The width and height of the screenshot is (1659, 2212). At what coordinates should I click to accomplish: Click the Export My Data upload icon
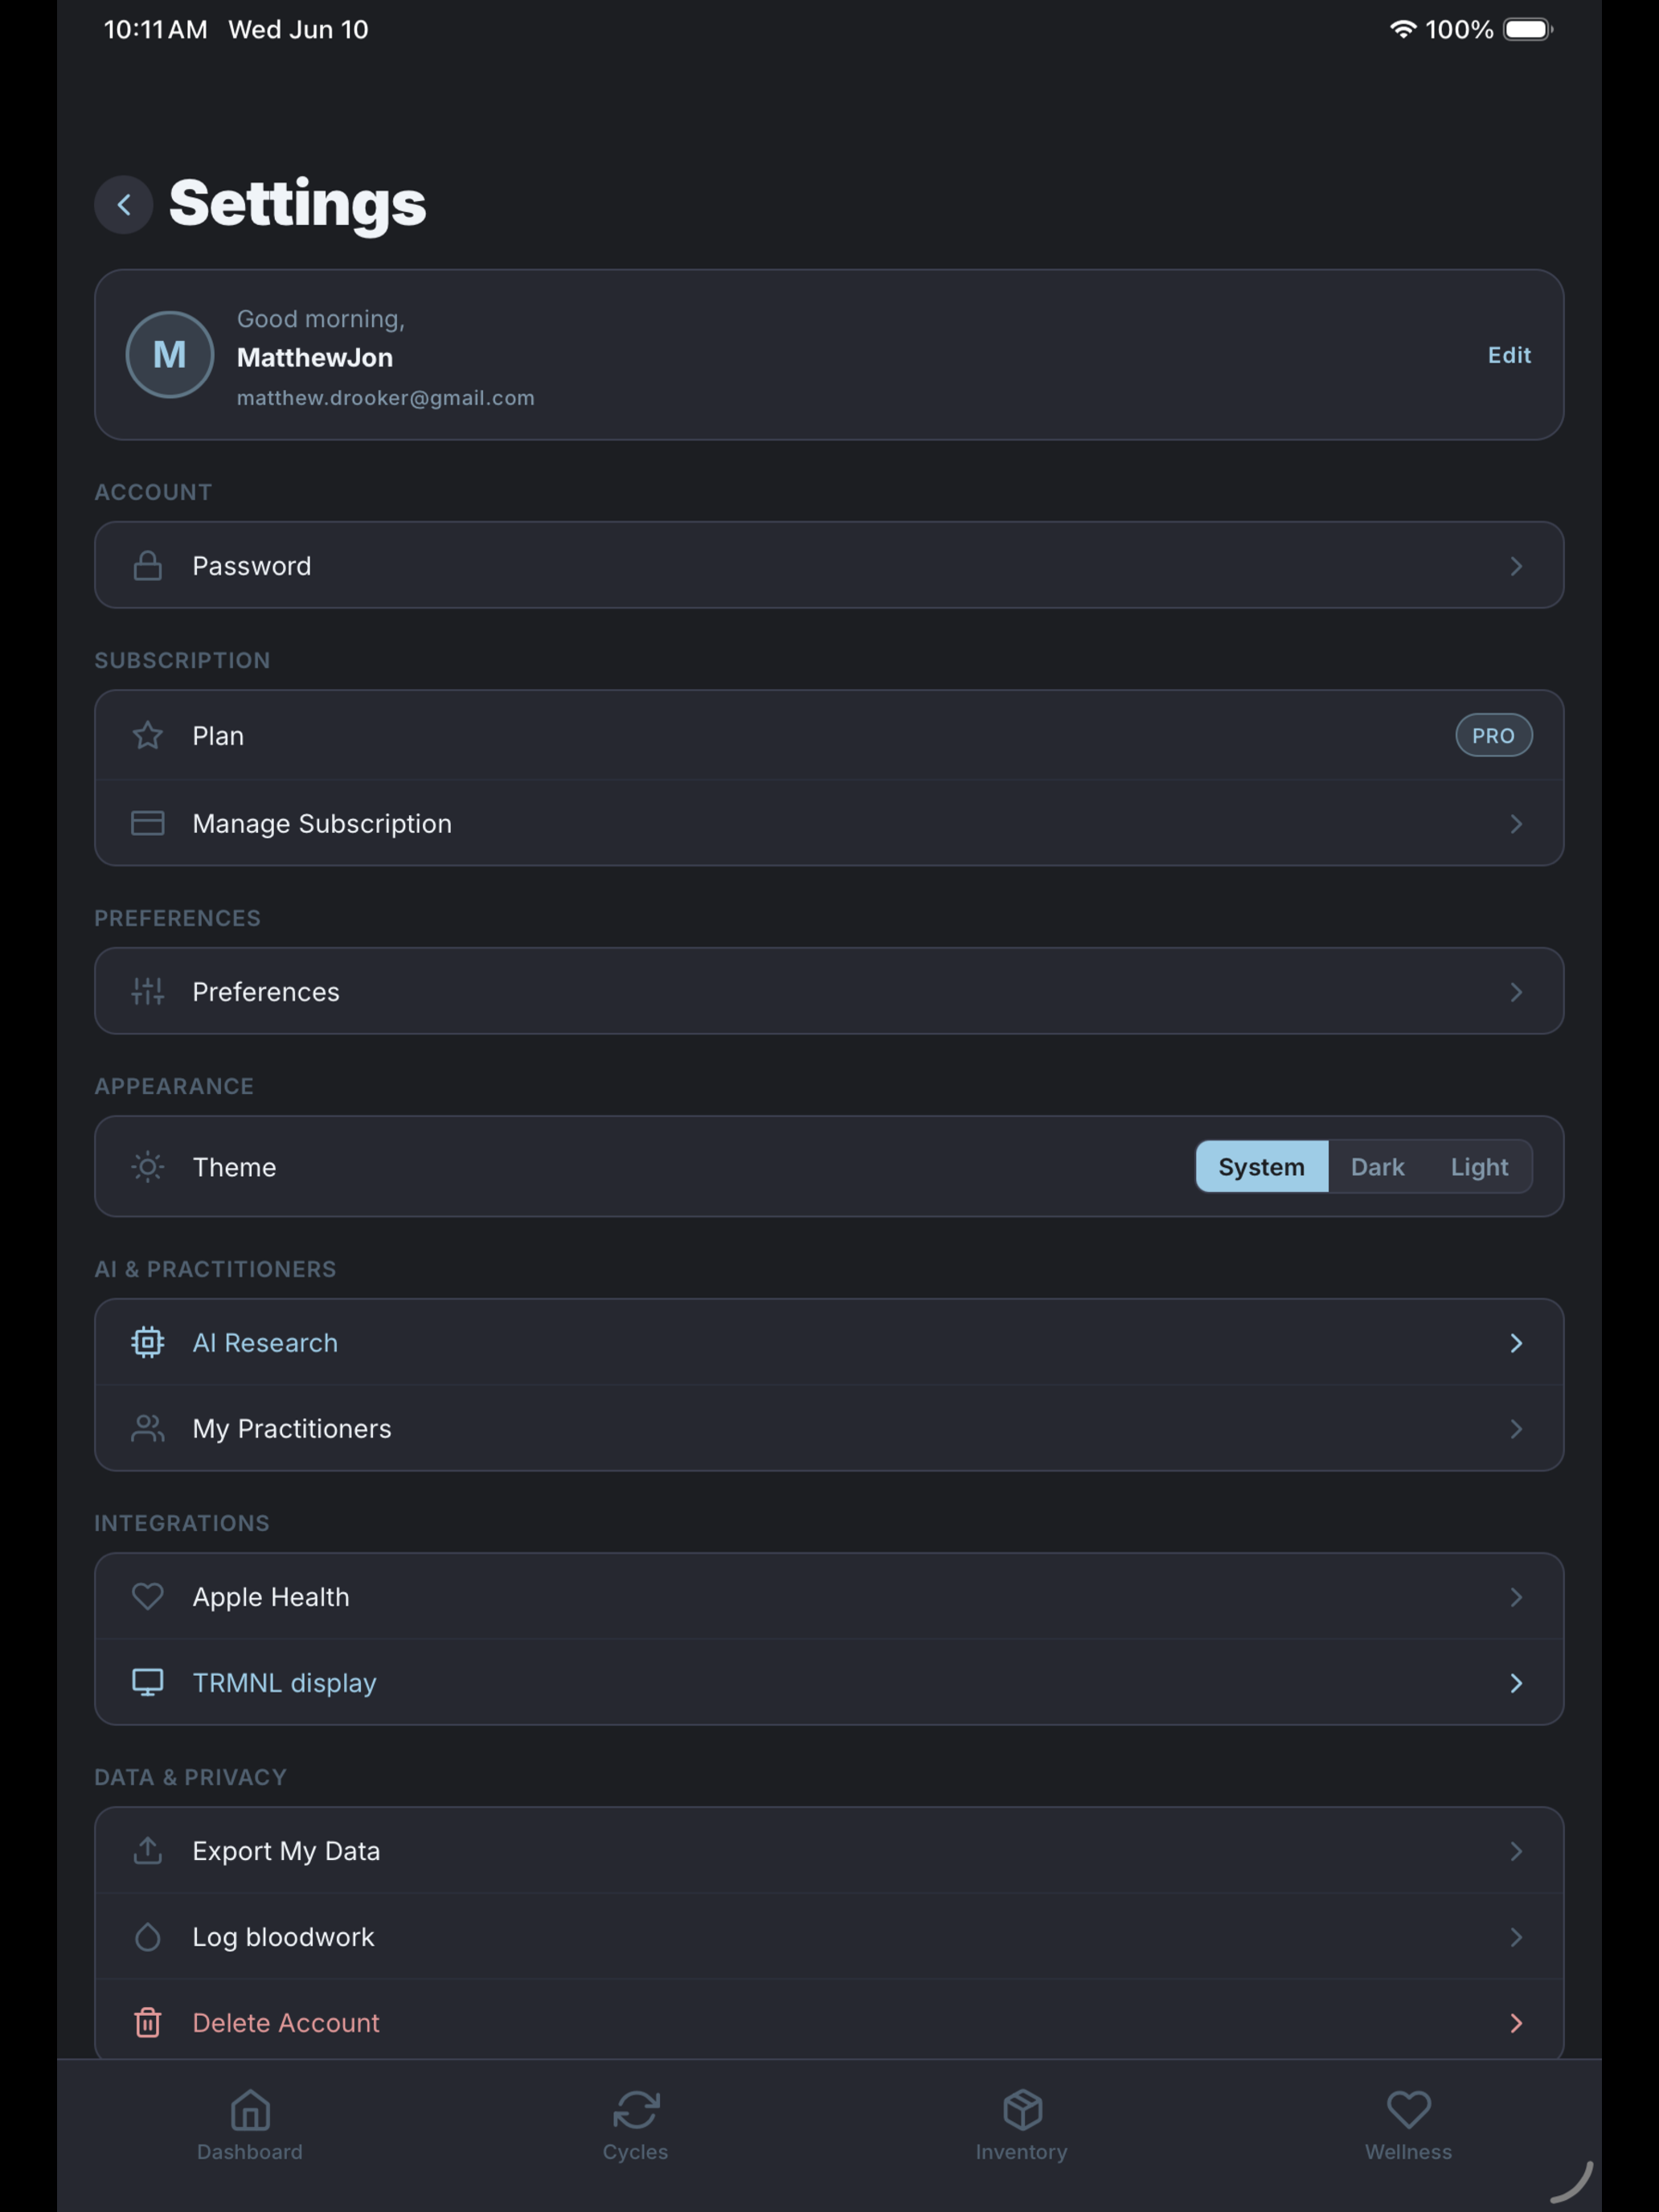pyautogui.click(x=148, y=1850)
